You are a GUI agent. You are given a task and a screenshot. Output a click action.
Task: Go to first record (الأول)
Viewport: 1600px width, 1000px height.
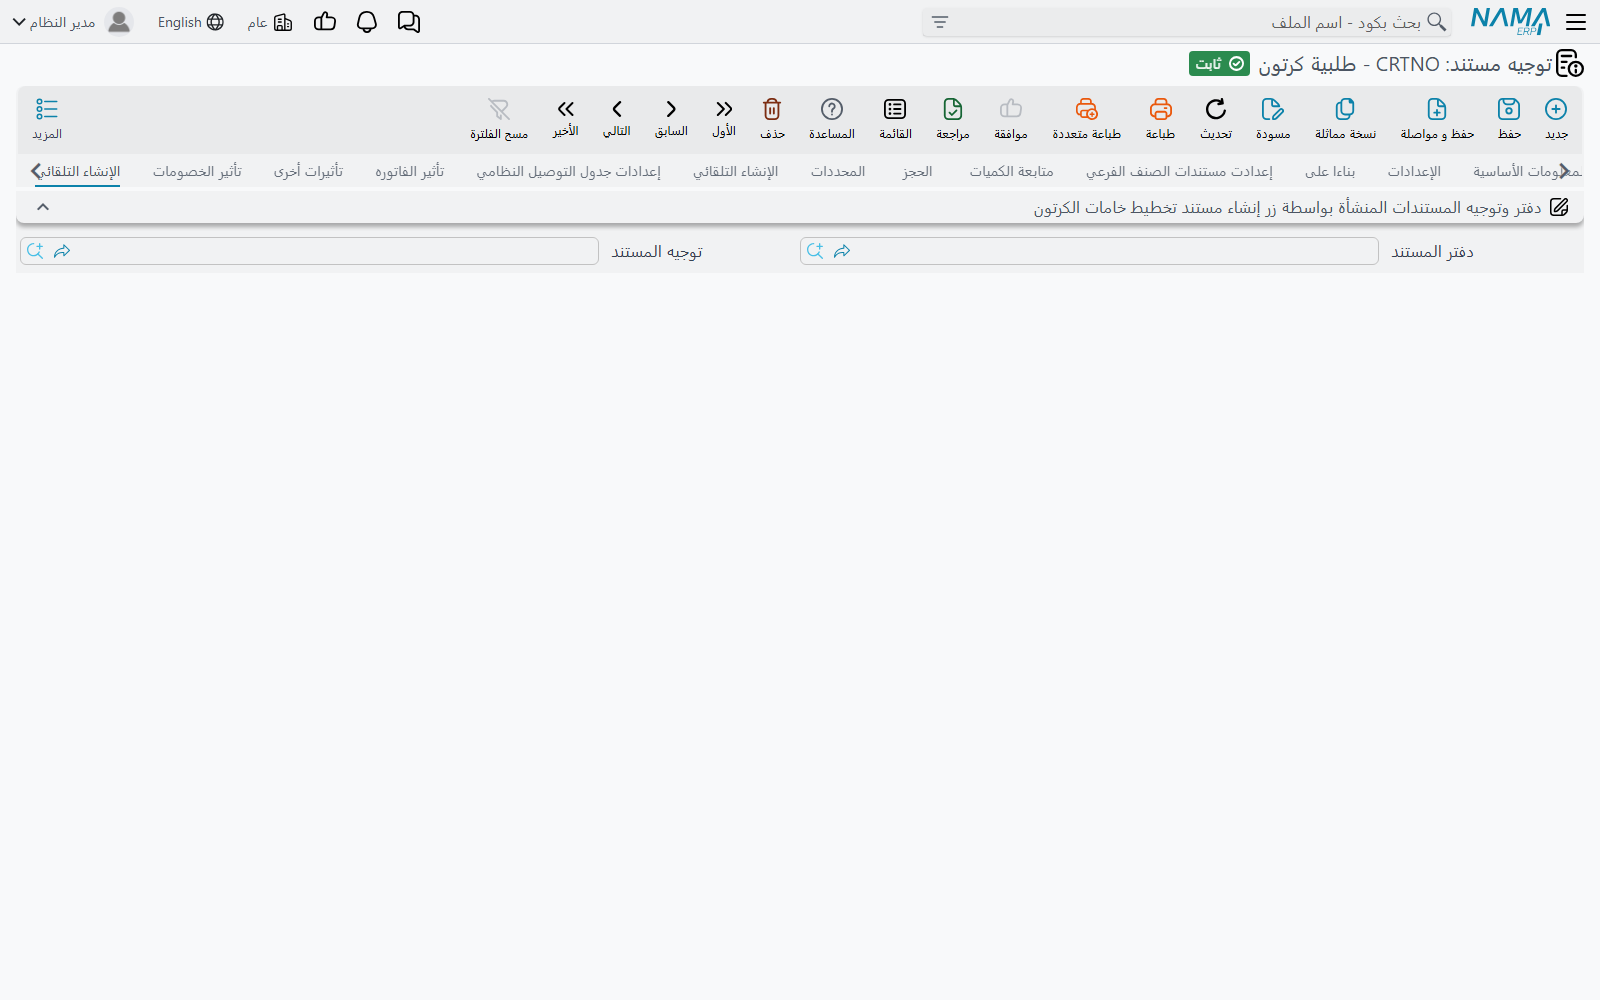[x=724, y=118]
